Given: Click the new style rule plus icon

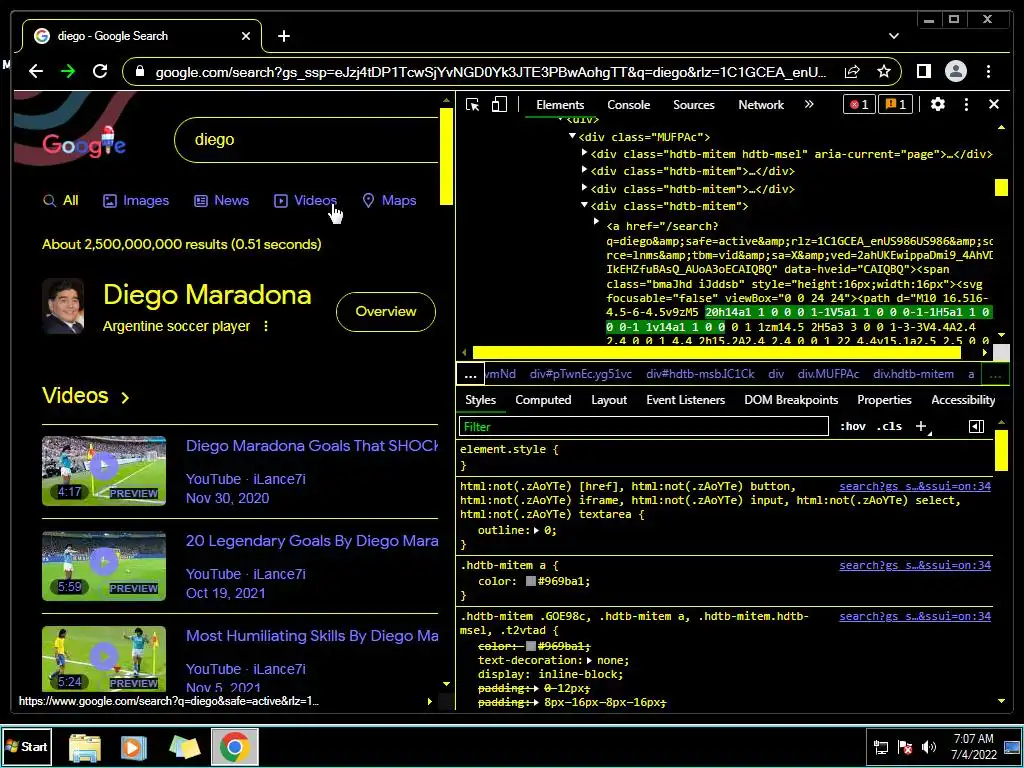Looking at the screenshot, I should (x=921, y=426).
